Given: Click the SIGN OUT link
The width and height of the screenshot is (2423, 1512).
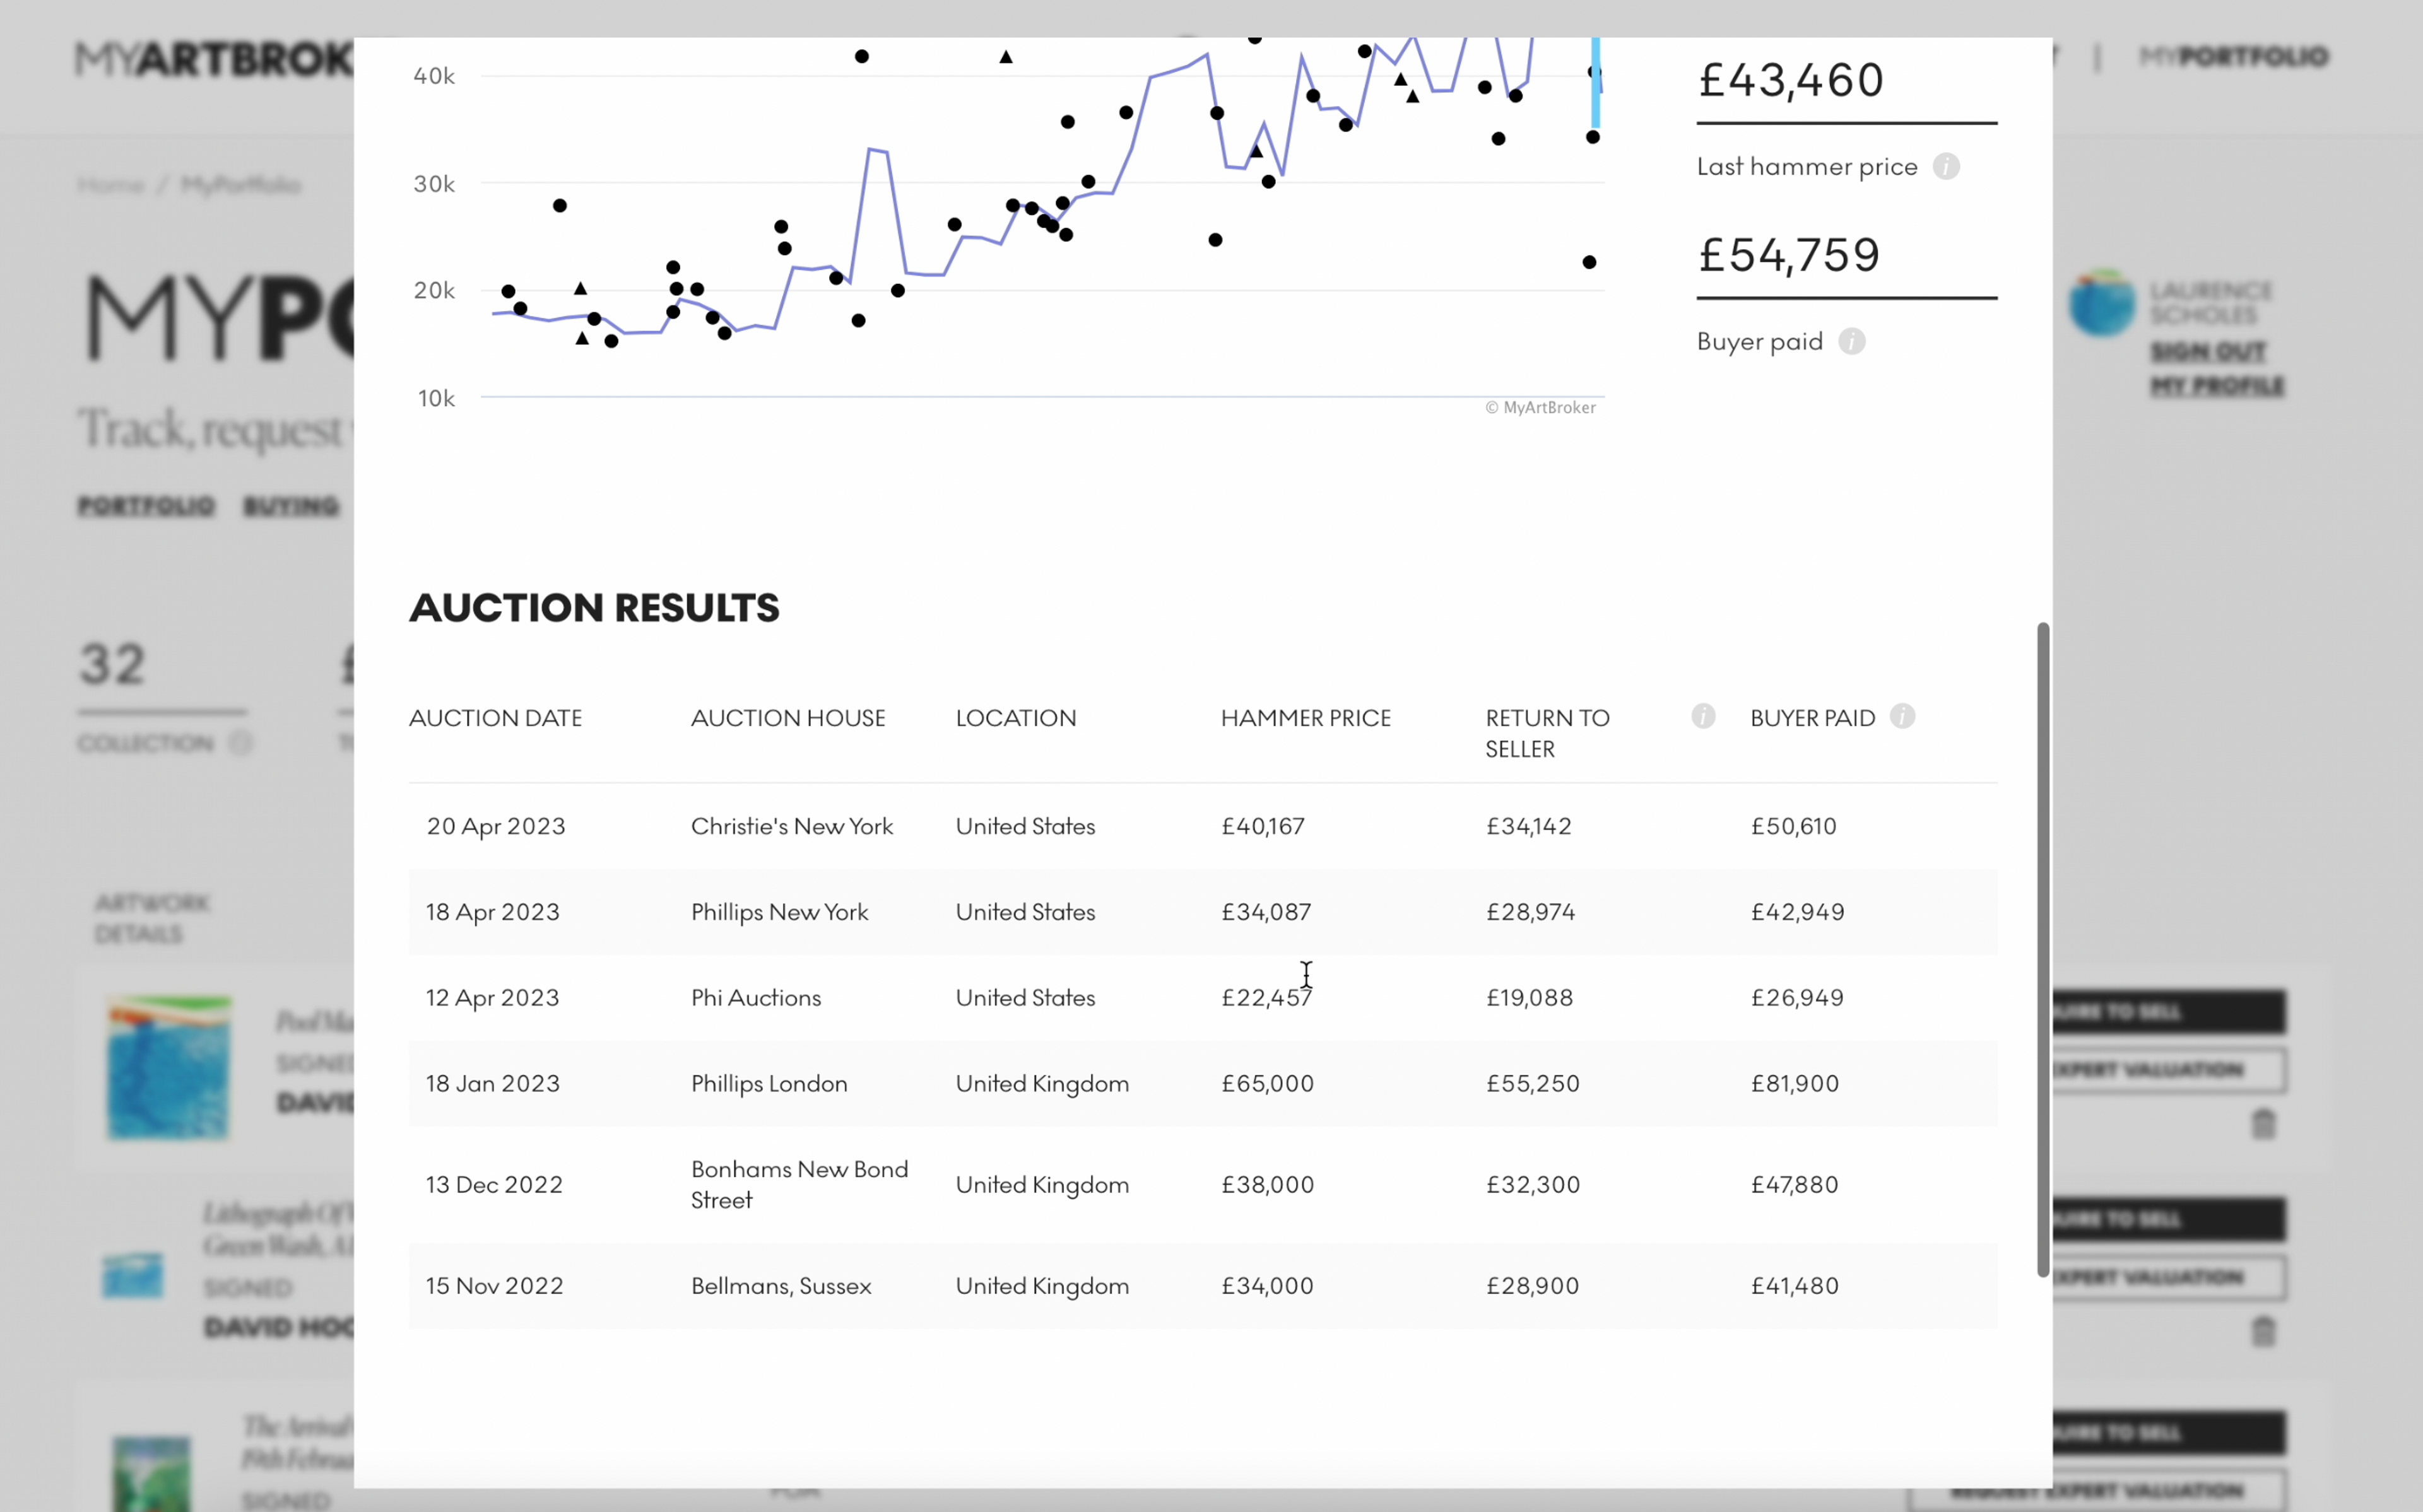Looking at the screenshot, I should coord(2208,352).
